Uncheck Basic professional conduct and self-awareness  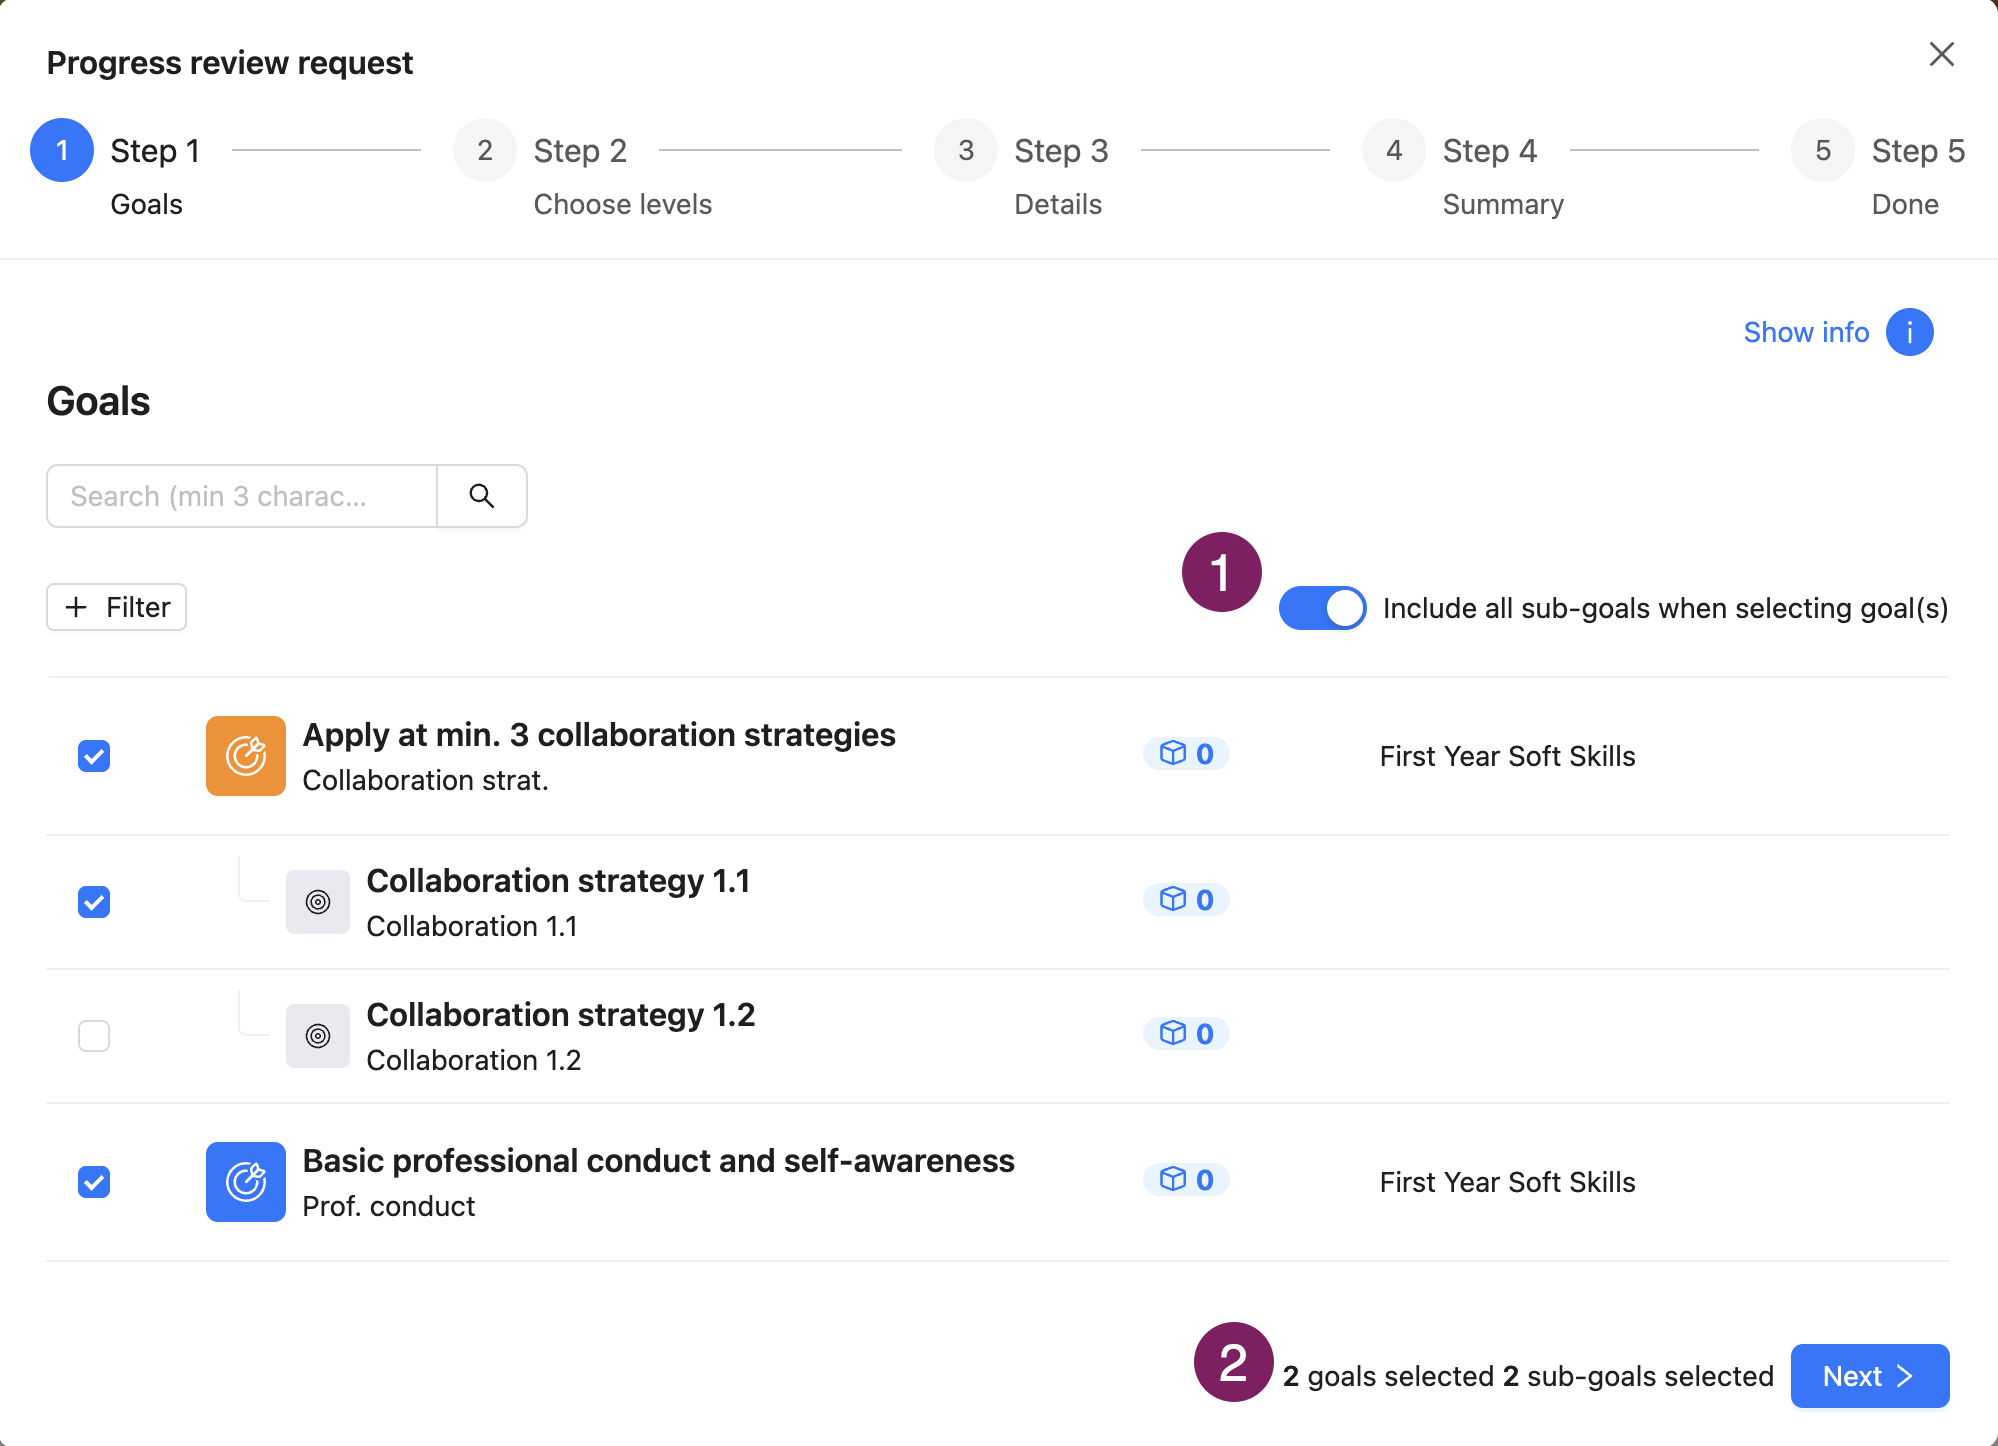[94, 1182]
